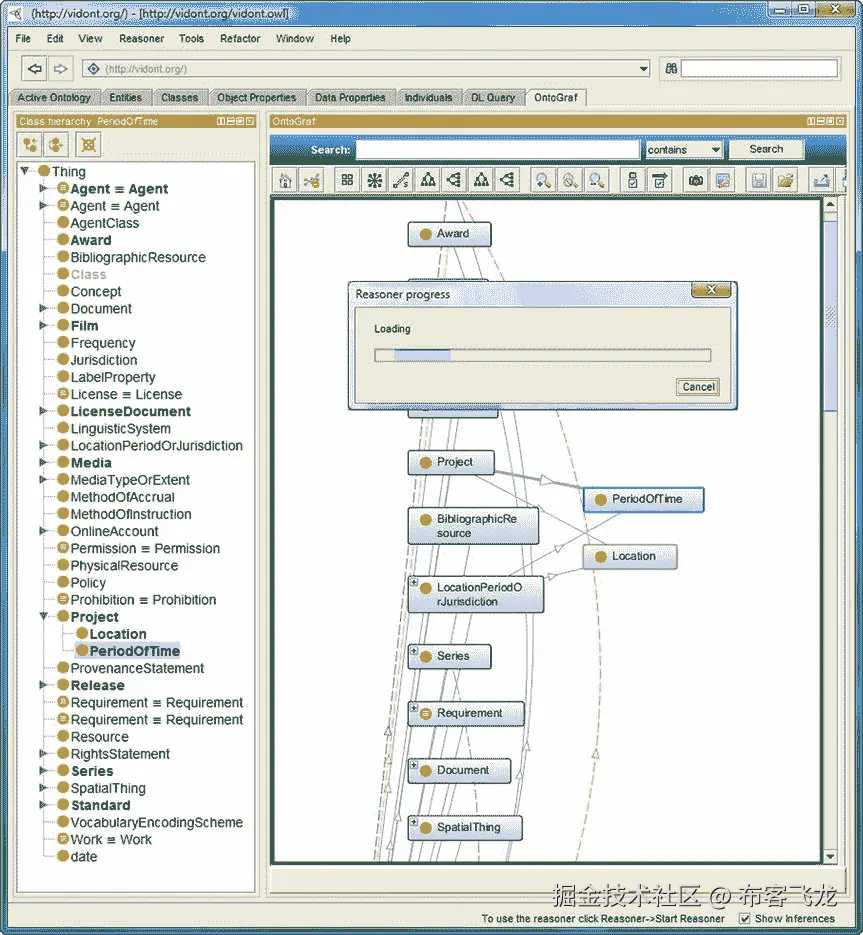Cancel the reasoner loading dialog
This screenshot has height=935, width=863.
(697, 387)
